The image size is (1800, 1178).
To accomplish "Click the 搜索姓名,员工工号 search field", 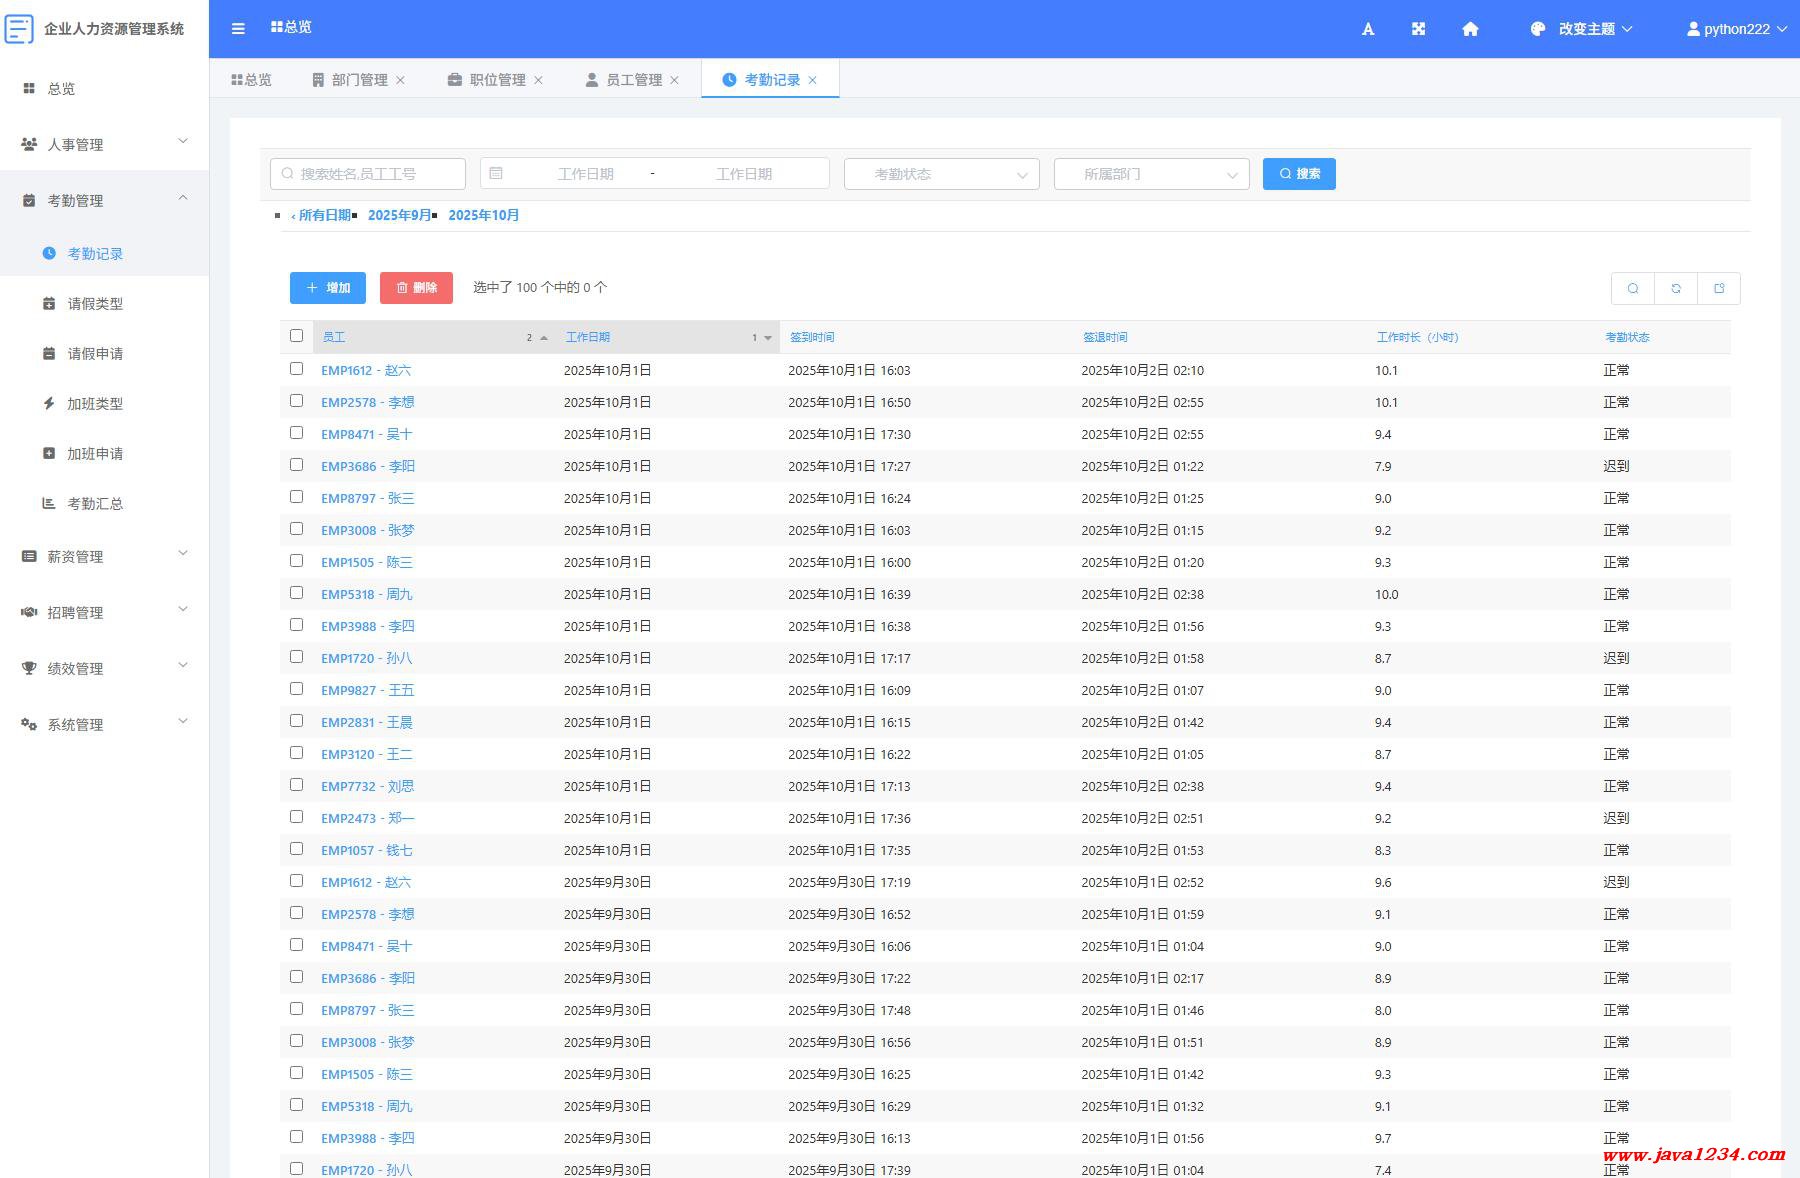I will pos(368,174).
